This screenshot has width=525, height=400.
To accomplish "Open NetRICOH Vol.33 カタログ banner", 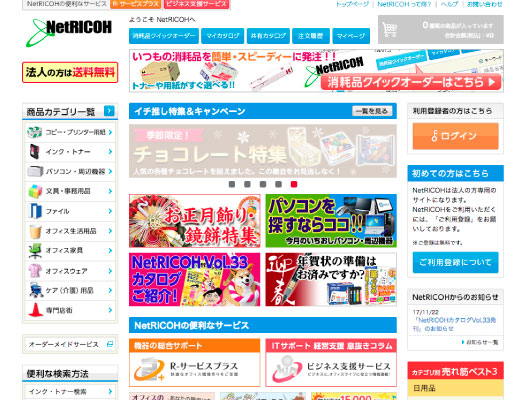I will pos(195,279).
